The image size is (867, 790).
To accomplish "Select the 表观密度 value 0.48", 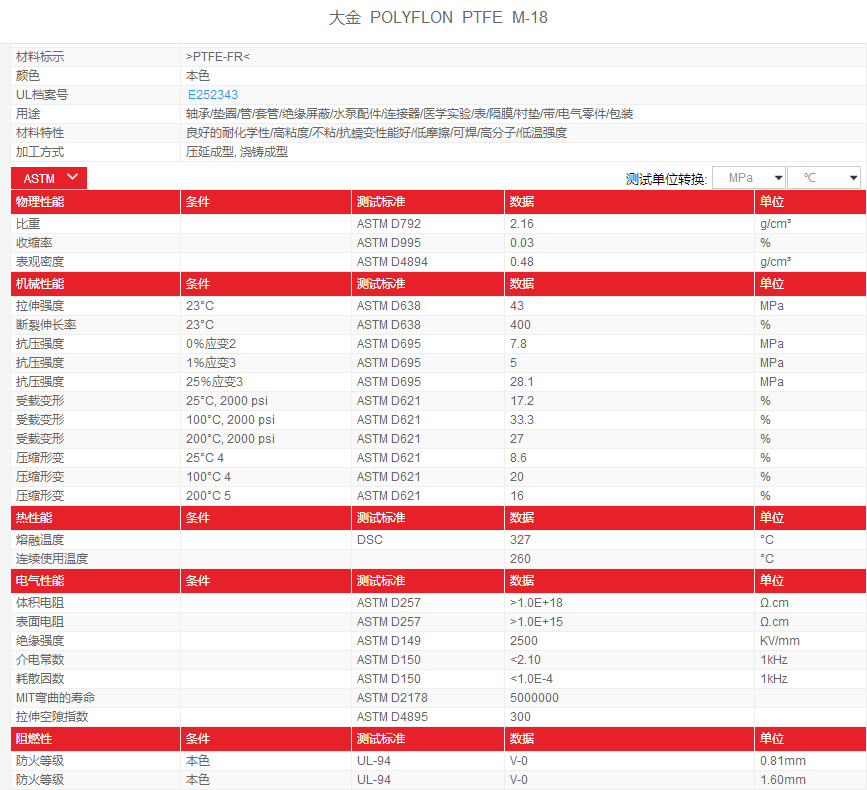I will tap(522, 261).
